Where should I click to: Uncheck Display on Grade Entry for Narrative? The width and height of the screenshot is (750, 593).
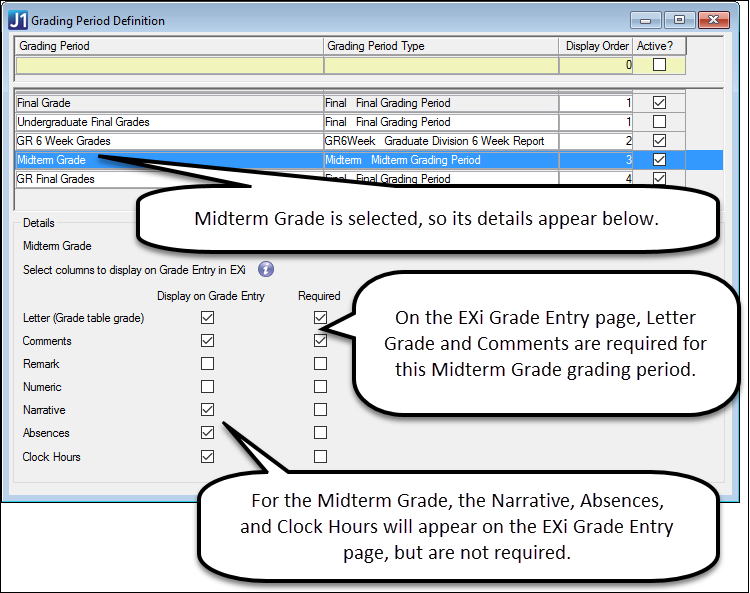click(207, 409)
